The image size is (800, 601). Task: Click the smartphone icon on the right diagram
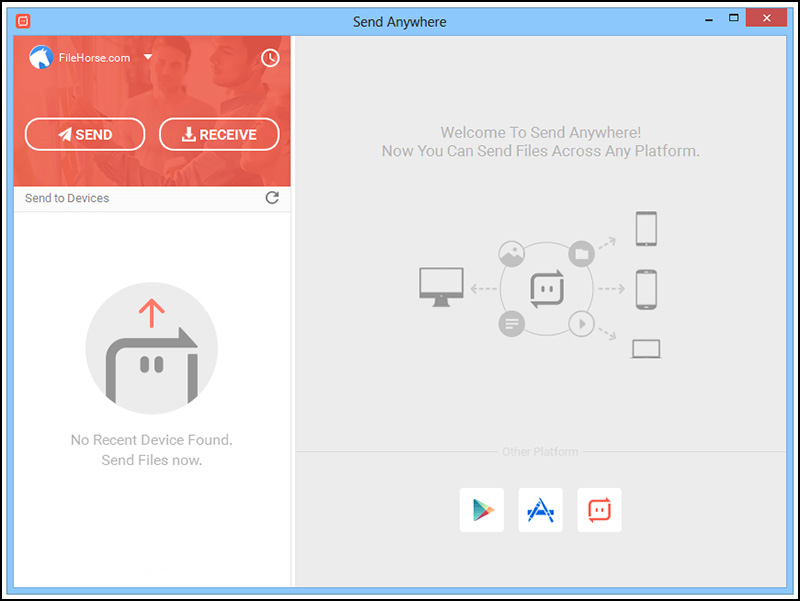(x=645, y=287)
